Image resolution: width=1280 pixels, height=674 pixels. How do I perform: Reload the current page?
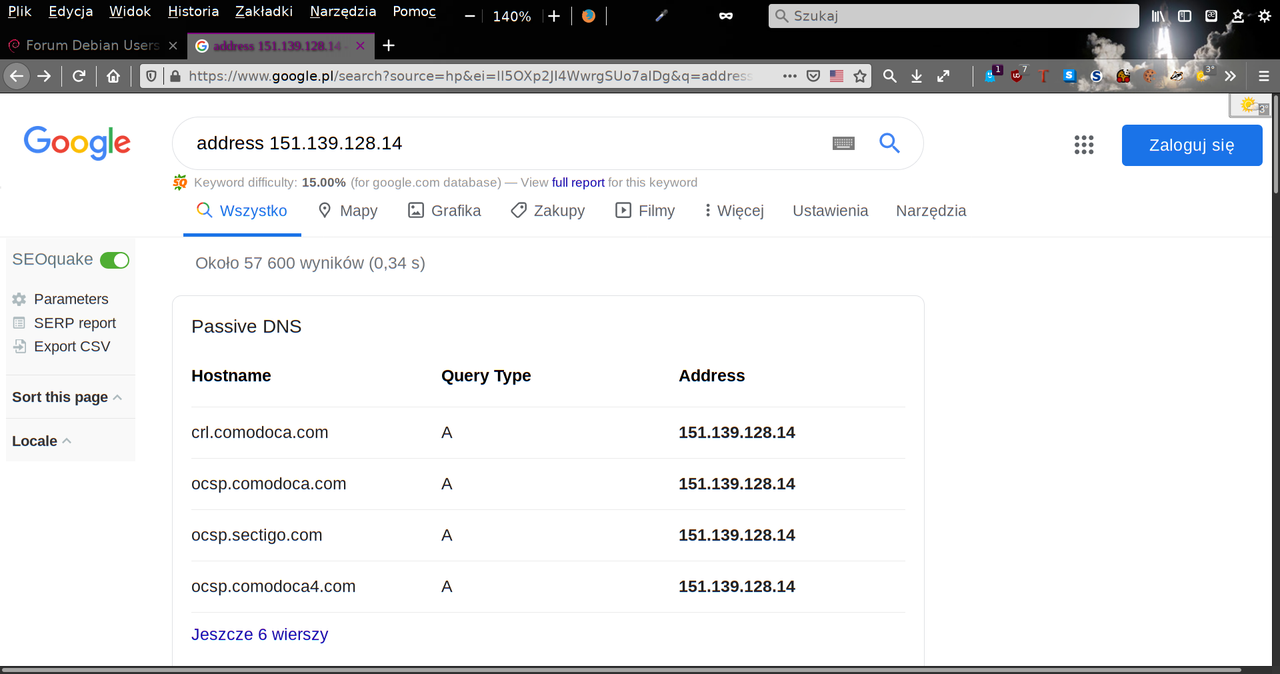click(x=79, y=76)
